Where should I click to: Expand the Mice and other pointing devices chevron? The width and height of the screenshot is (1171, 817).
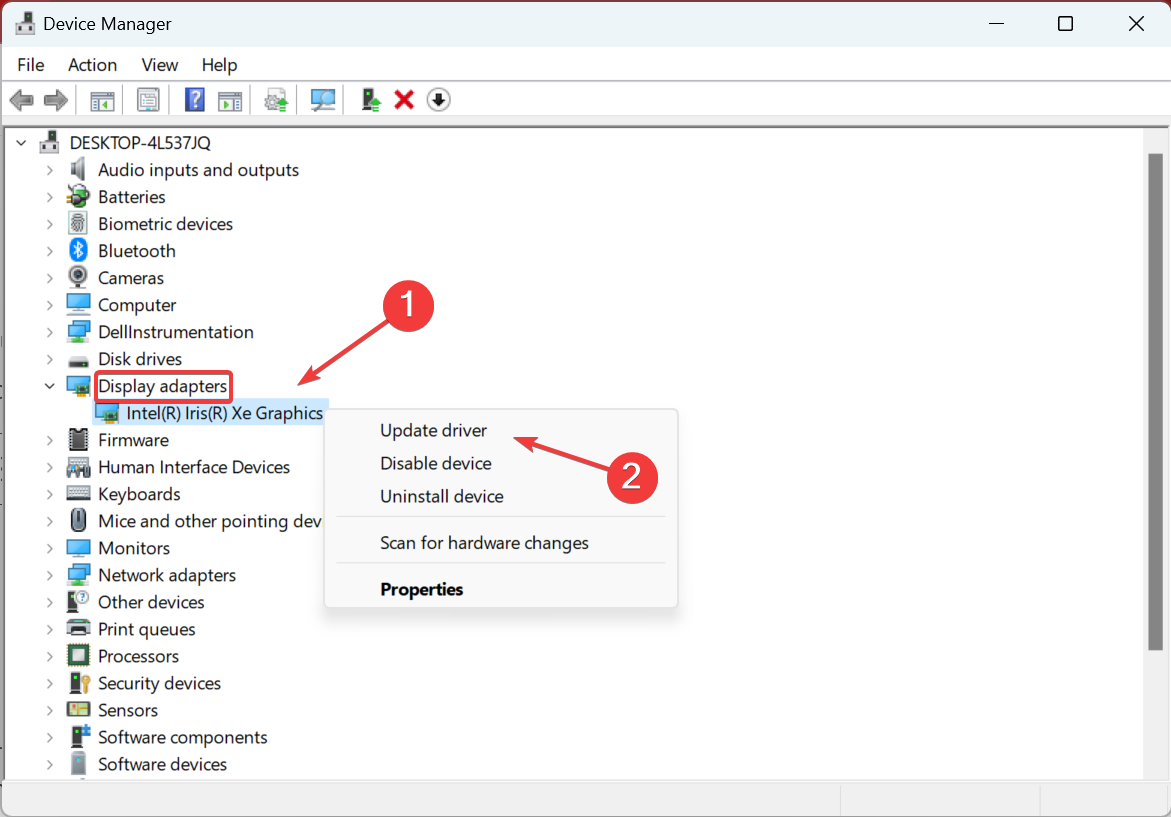[49, 521]
